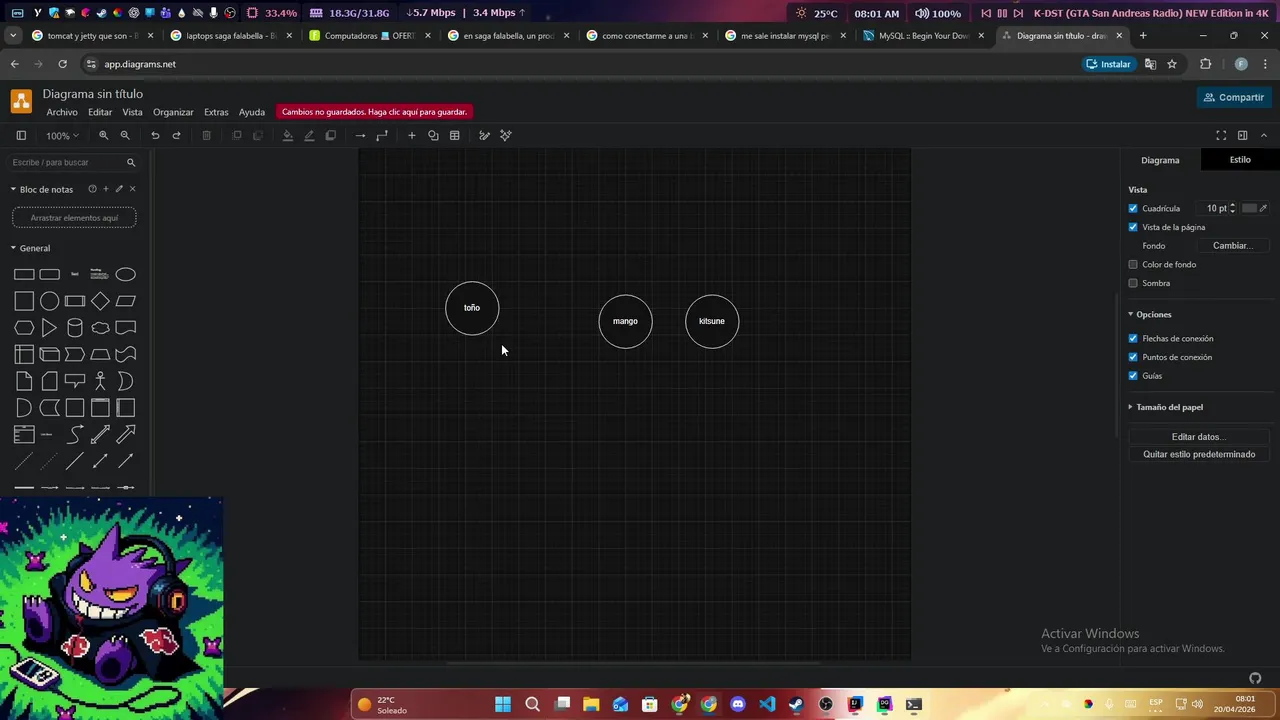
Task: Open the Vista menu
Action: click(x=132, y=112)
